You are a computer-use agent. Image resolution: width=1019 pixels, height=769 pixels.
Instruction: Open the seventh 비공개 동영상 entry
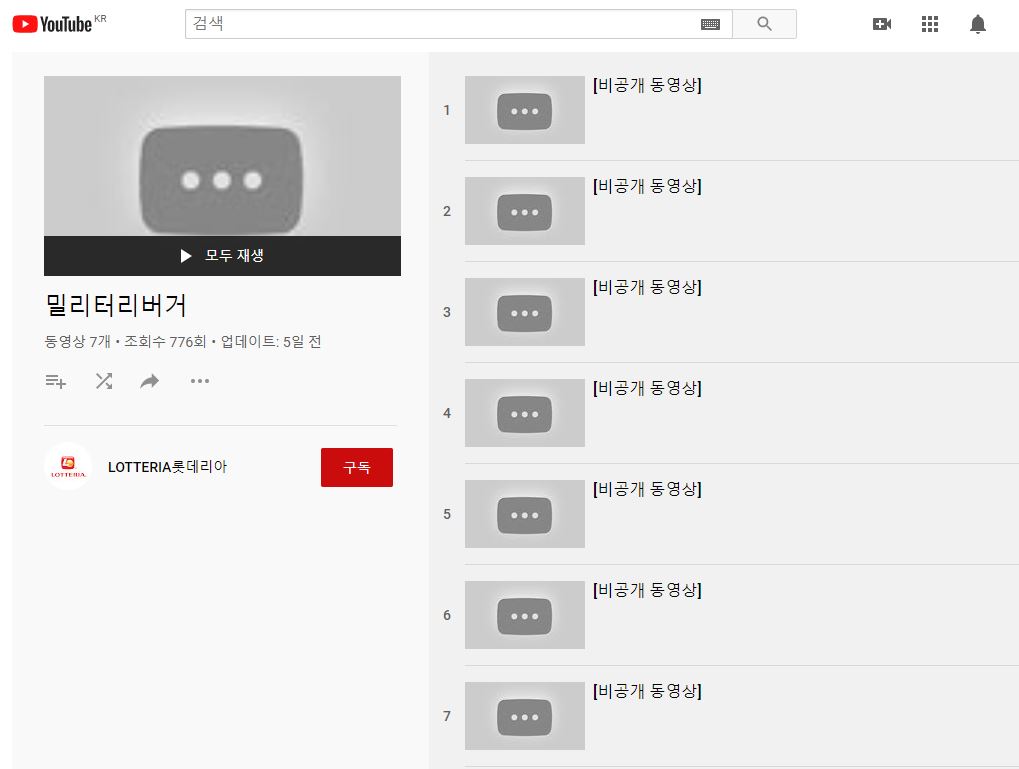pyautogui.click(x=647, y=692)
